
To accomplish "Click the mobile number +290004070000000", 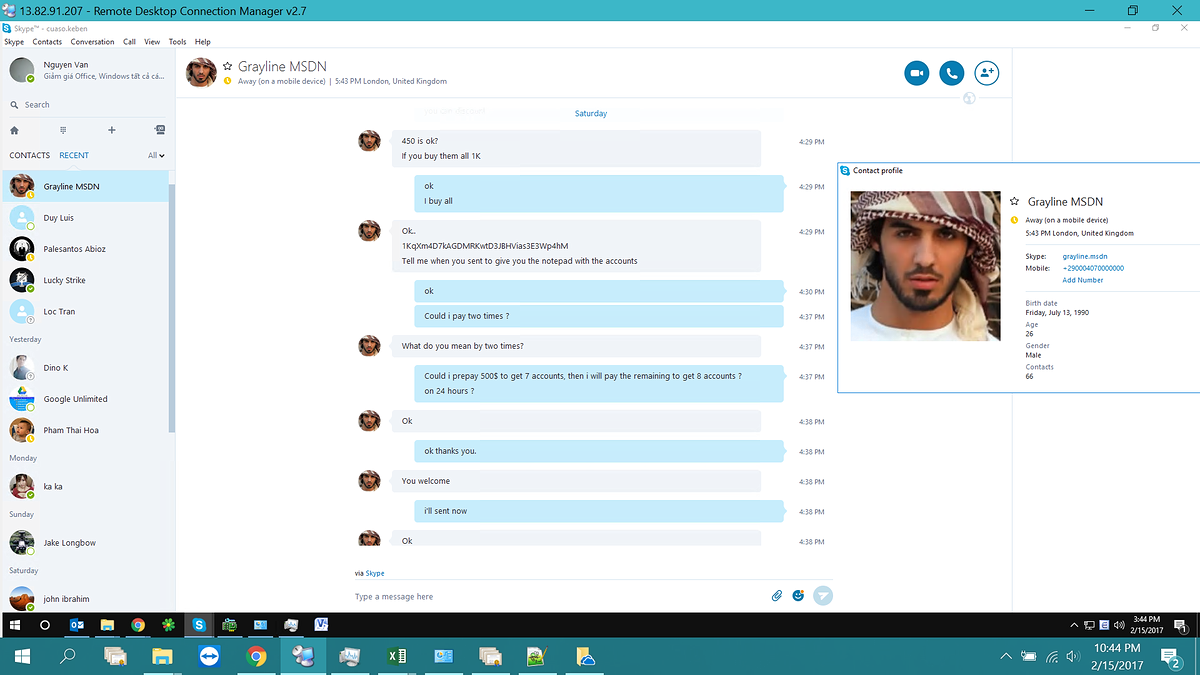I will [x=1093, y=268].
